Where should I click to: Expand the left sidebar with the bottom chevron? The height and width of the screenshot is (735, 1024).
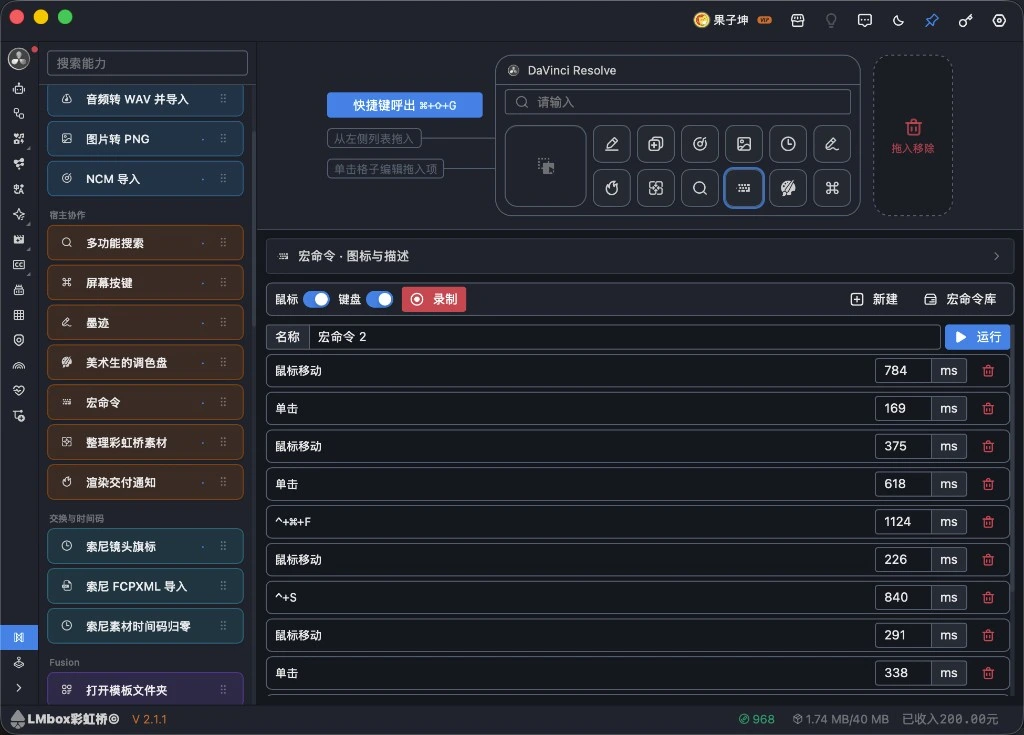tap(19, 688)
